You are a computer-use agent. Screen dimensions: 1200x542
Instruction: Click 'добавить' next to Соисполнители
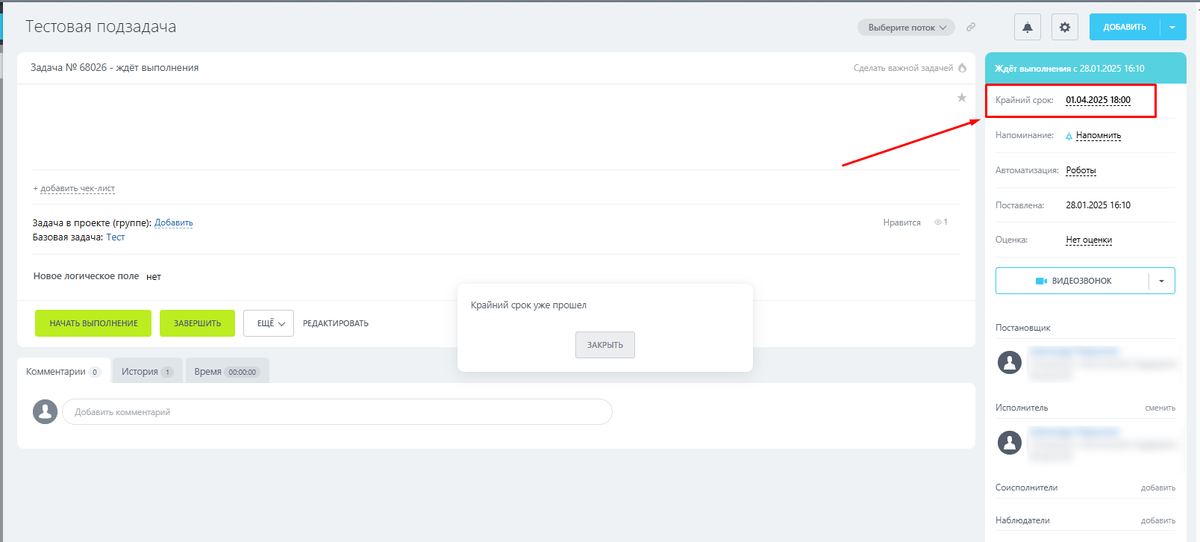(x=1158, y=488)
